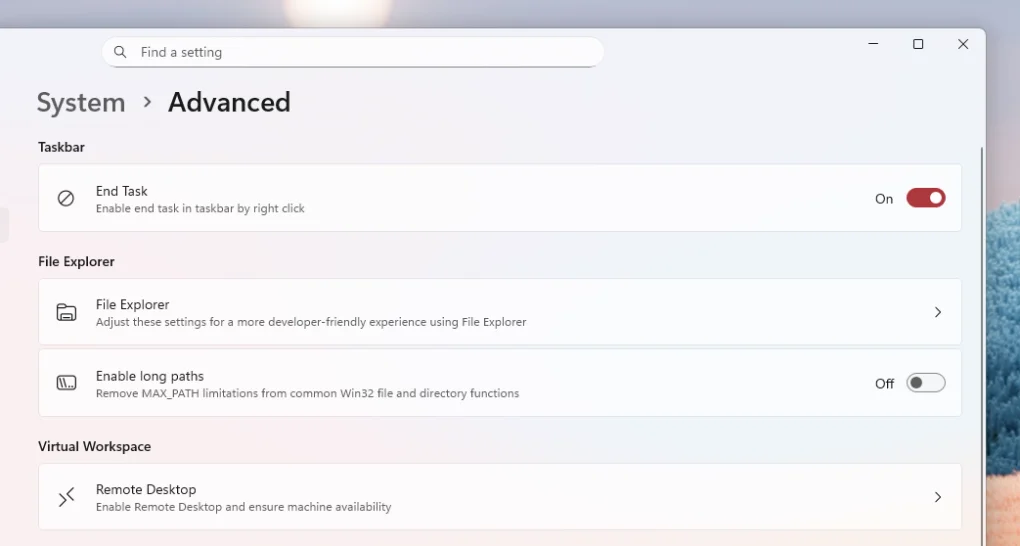The image size is (1020, 546).
Task: Minimize the Settings window
Action: tap(873, 44)
